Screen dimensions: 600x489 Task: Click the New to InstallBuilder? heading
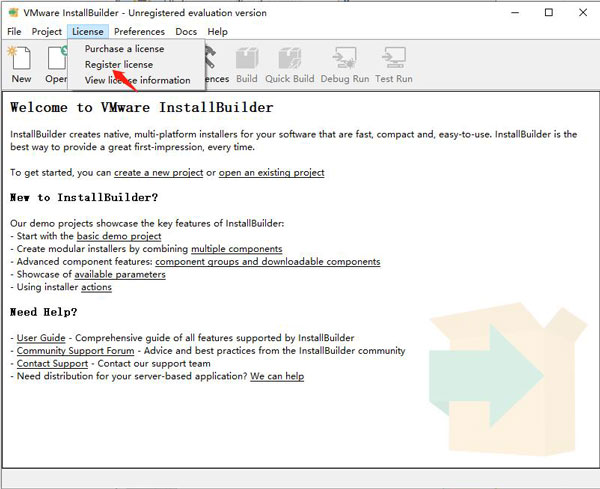coord(84,197)
